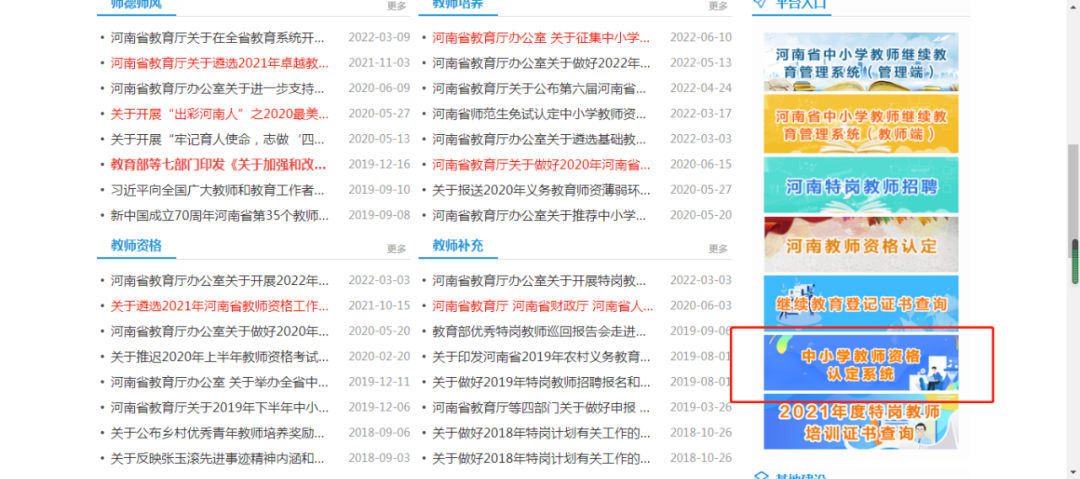Screen dimensions: 1080x479
Task: Open the 中小学教师资格认定系统 banner
Action: [x=860, y=365]
